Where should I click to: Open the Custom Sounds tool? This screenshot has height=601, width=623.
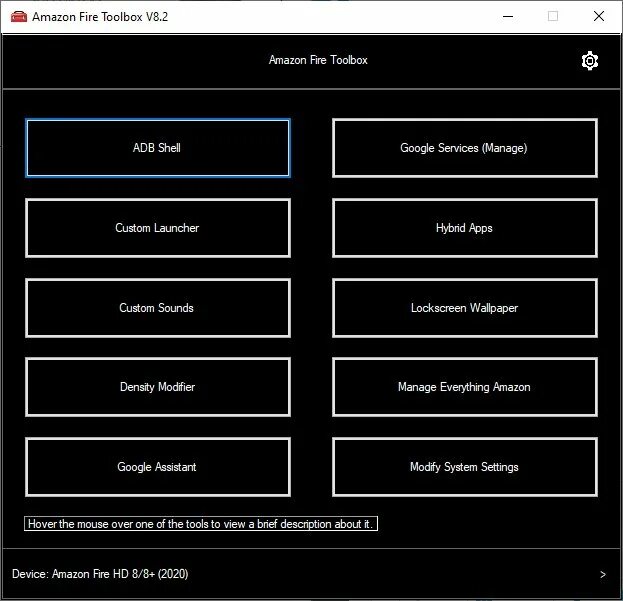pyautogui.click(x=158, y=308)
